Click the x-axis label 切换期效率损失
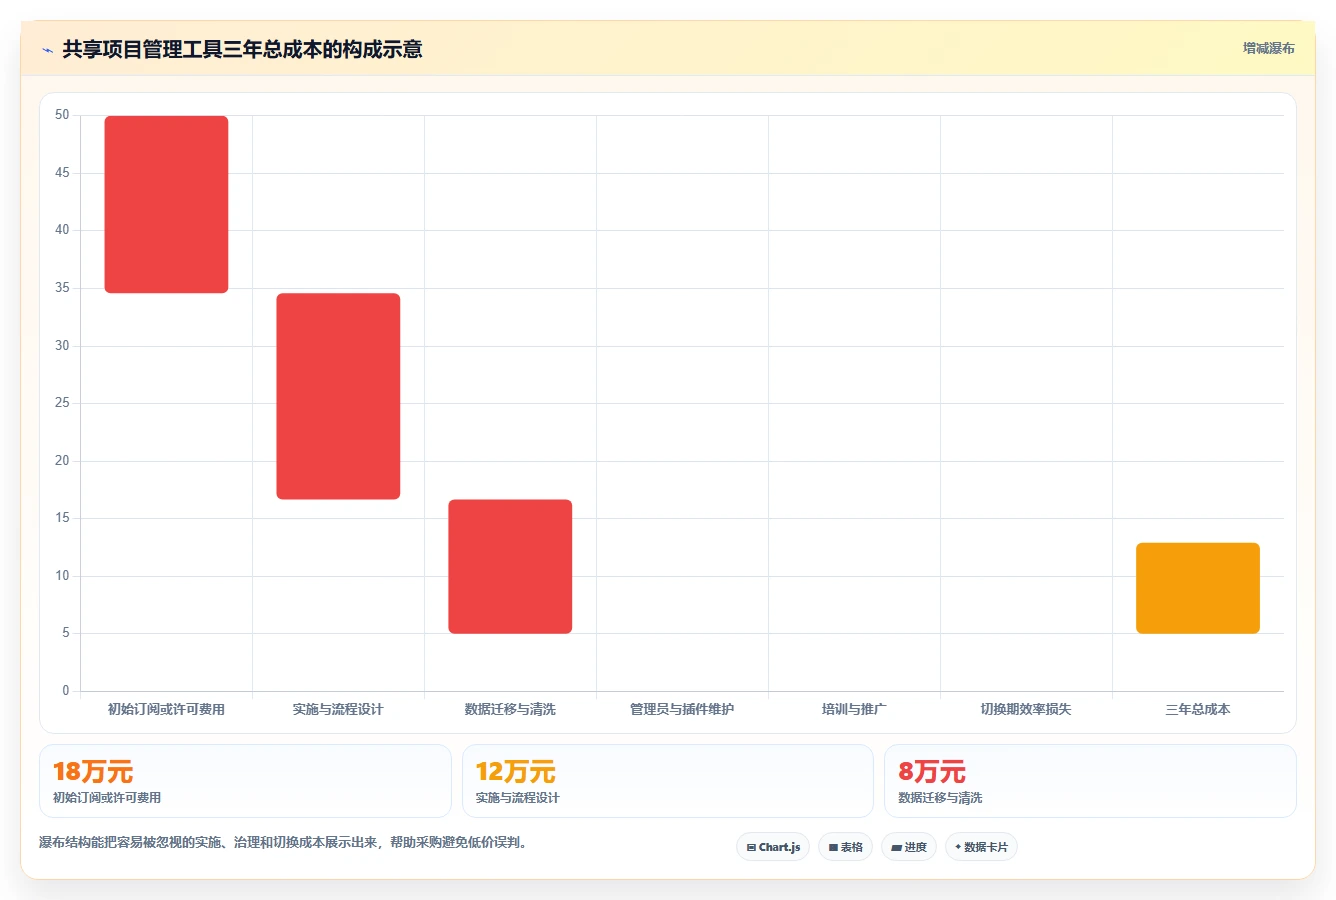Image resolution: width=1336 pixels, height=900 pixels. [1026, 709]
